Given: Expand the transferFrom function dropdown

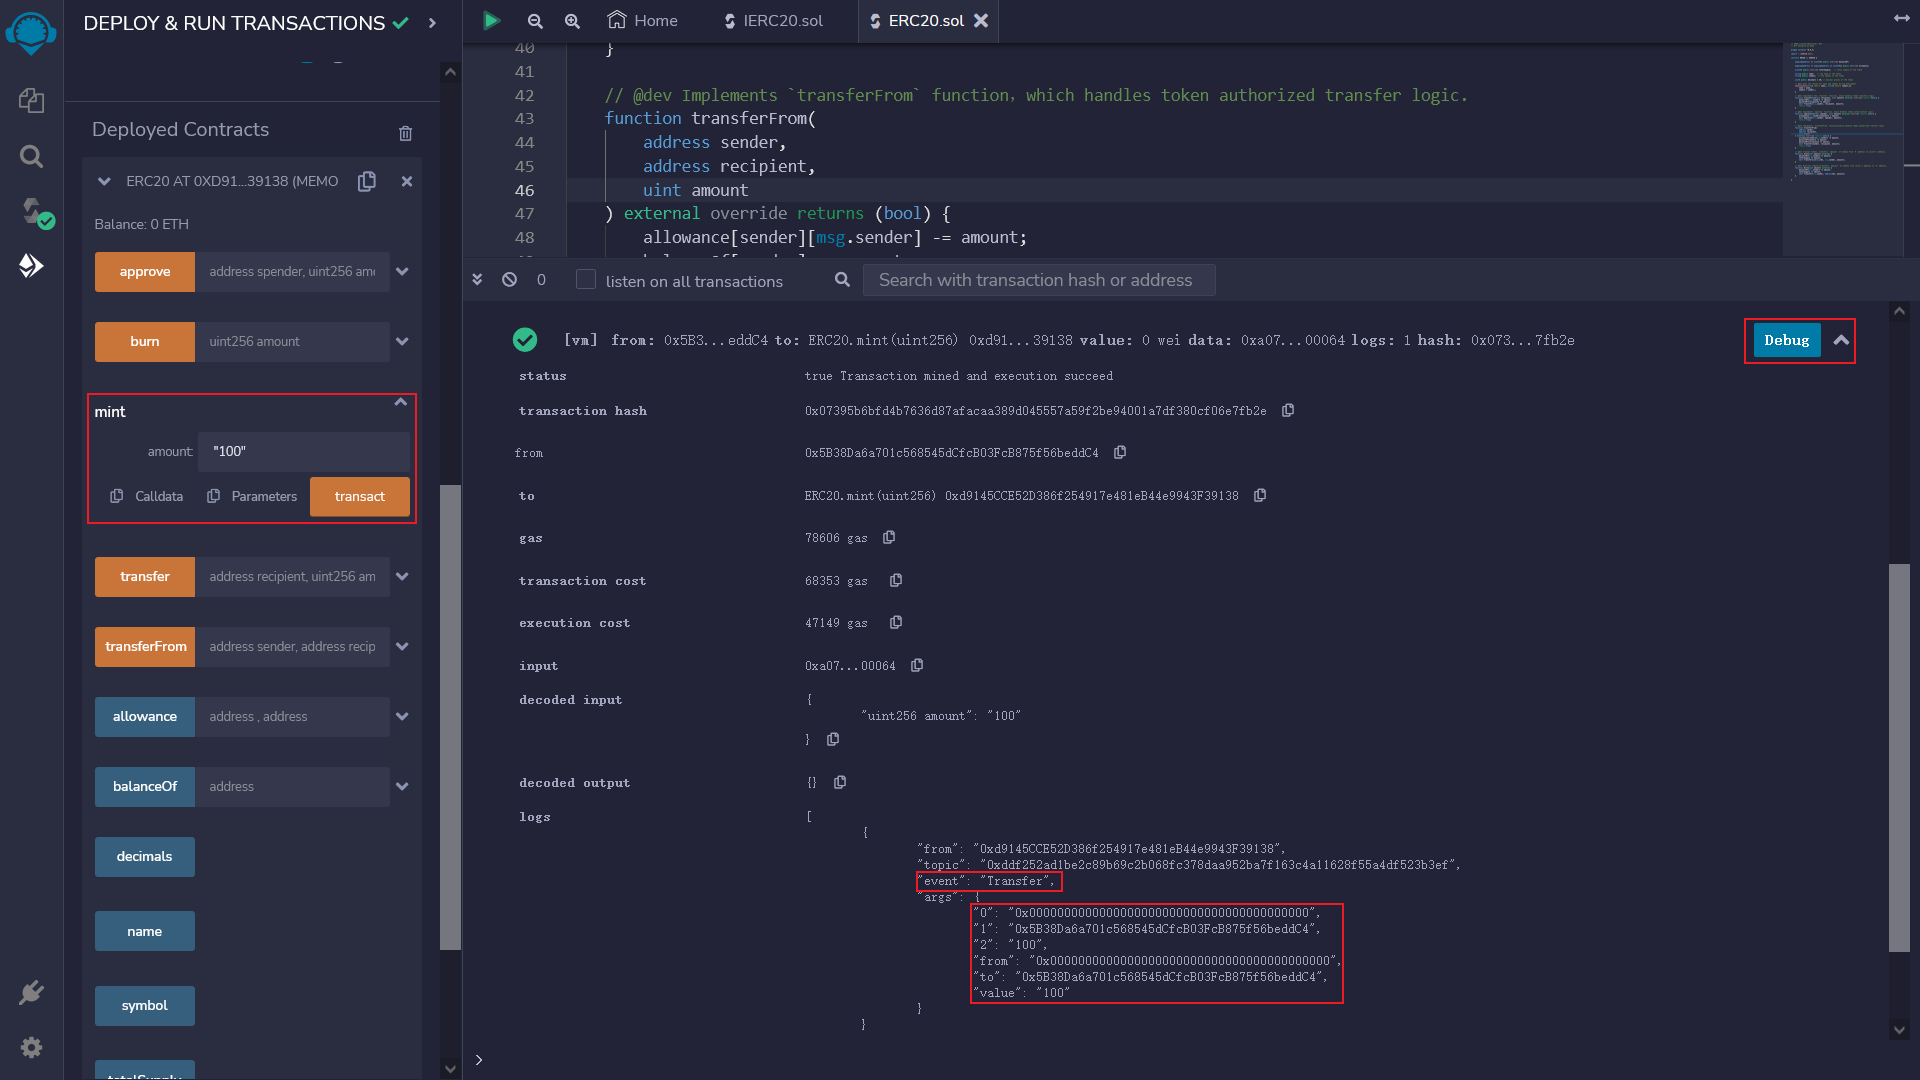Looking at the screenshot, I should pyautogui.click(x=404, y=646).
